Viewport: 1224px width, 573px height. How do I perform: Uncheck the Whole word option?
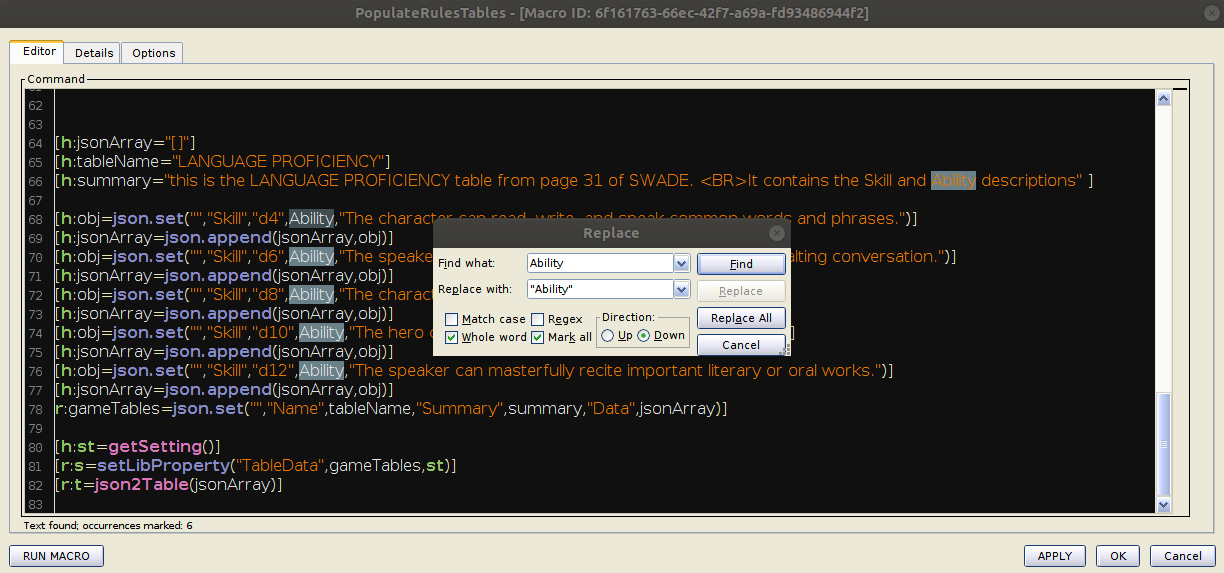click(x=452, y=337)
